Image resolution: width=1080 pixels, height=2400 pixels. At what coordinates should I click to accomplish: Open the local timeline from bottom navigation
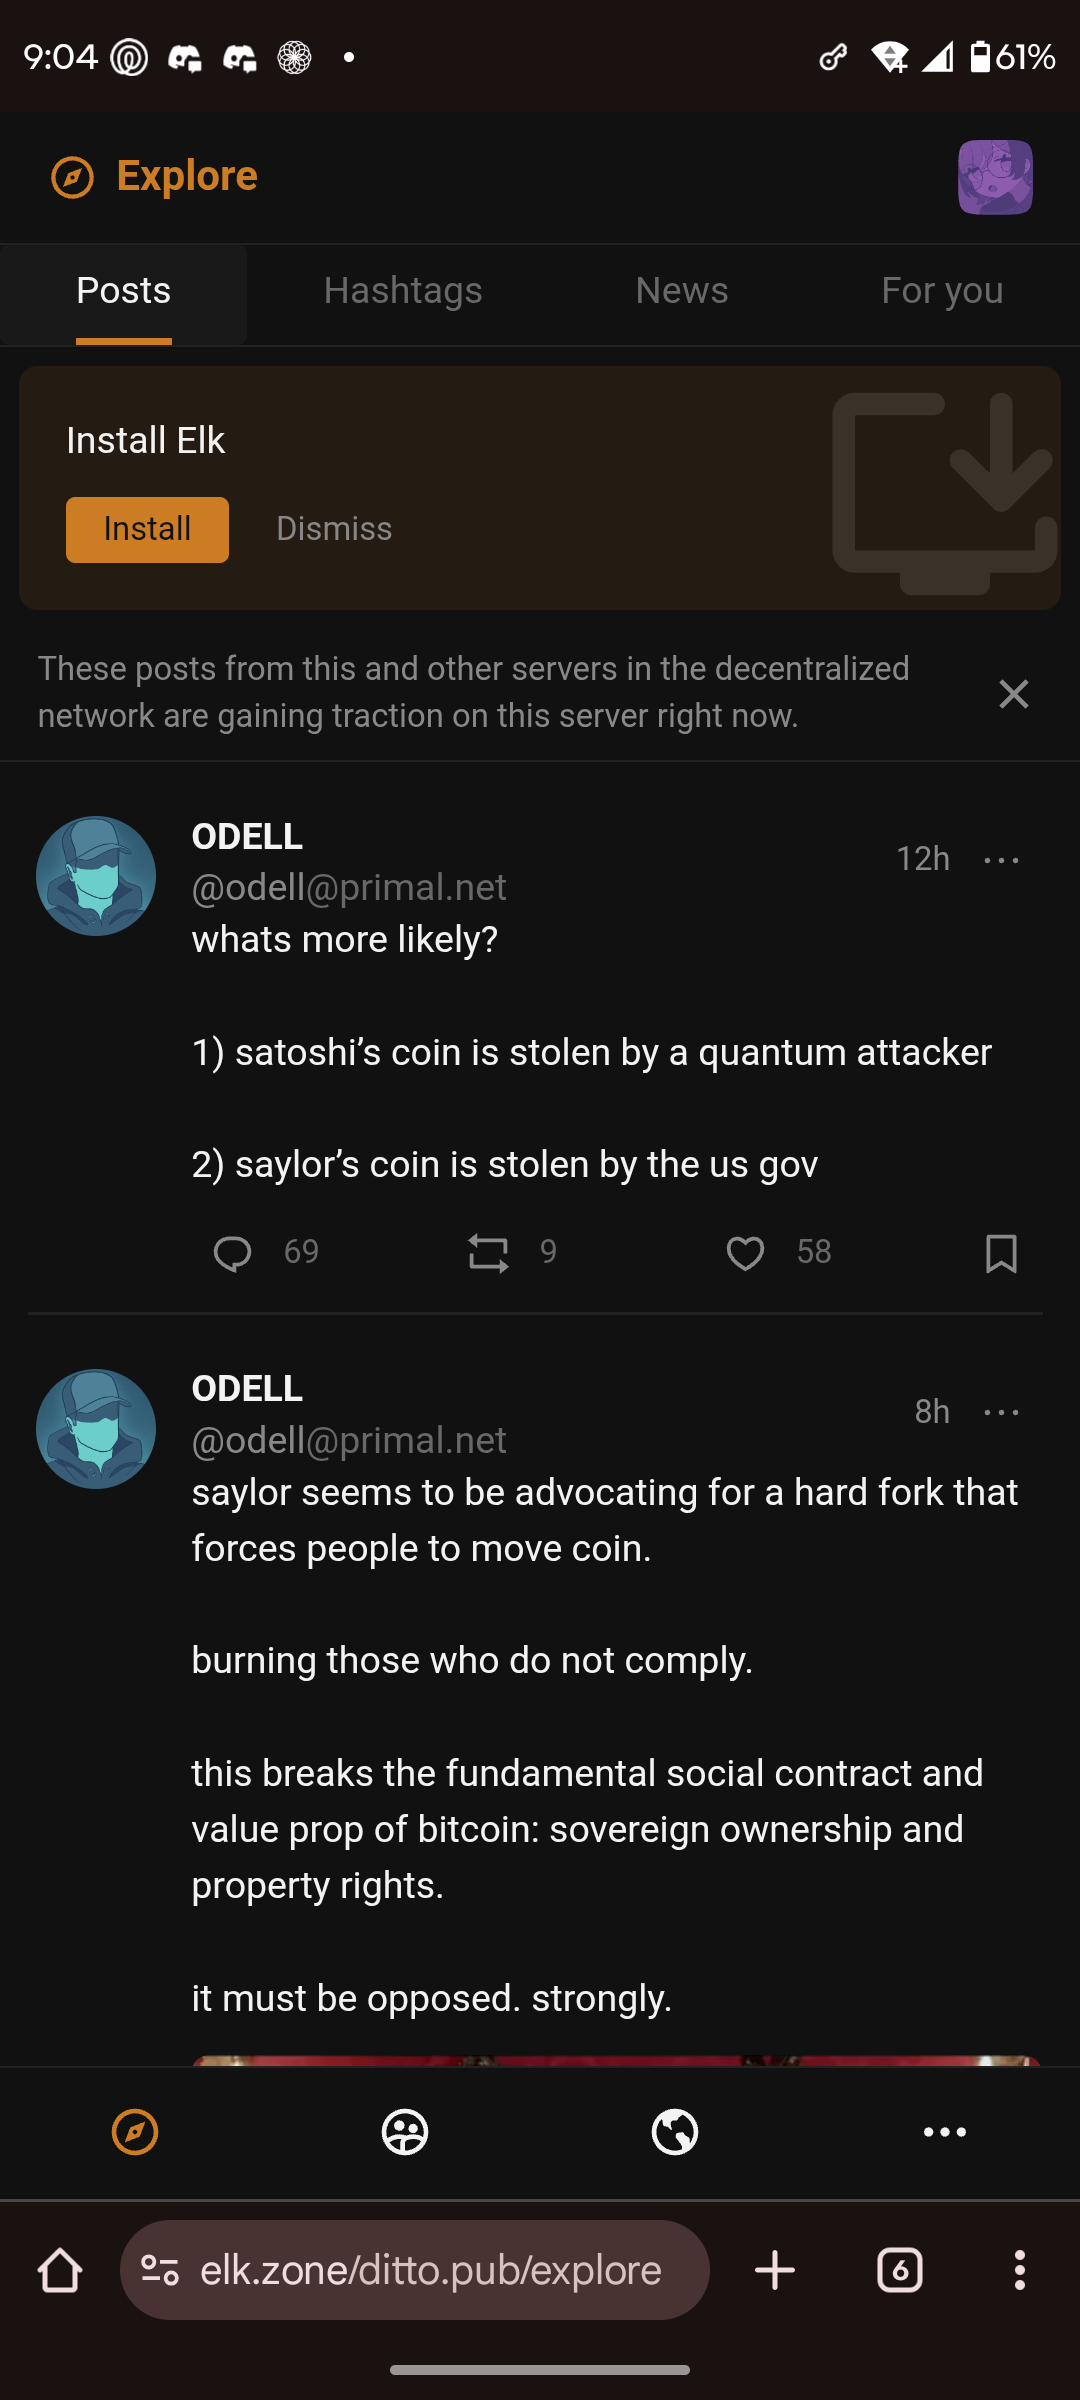tap(405, 2132)
